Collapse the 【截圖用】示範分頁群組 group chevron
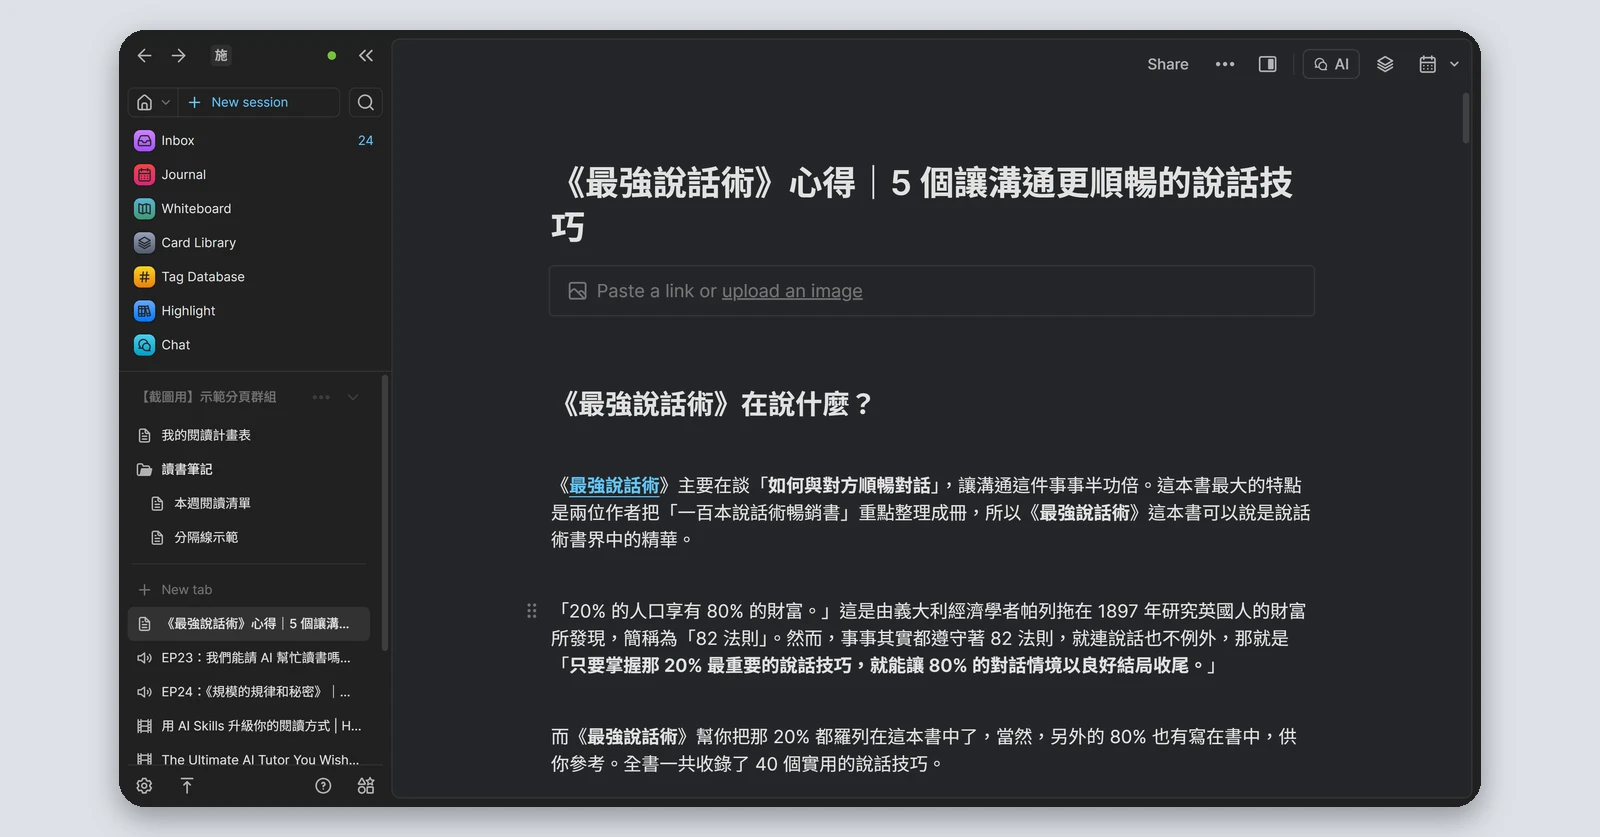This screenshot has width=1600, height=837. 353,397
